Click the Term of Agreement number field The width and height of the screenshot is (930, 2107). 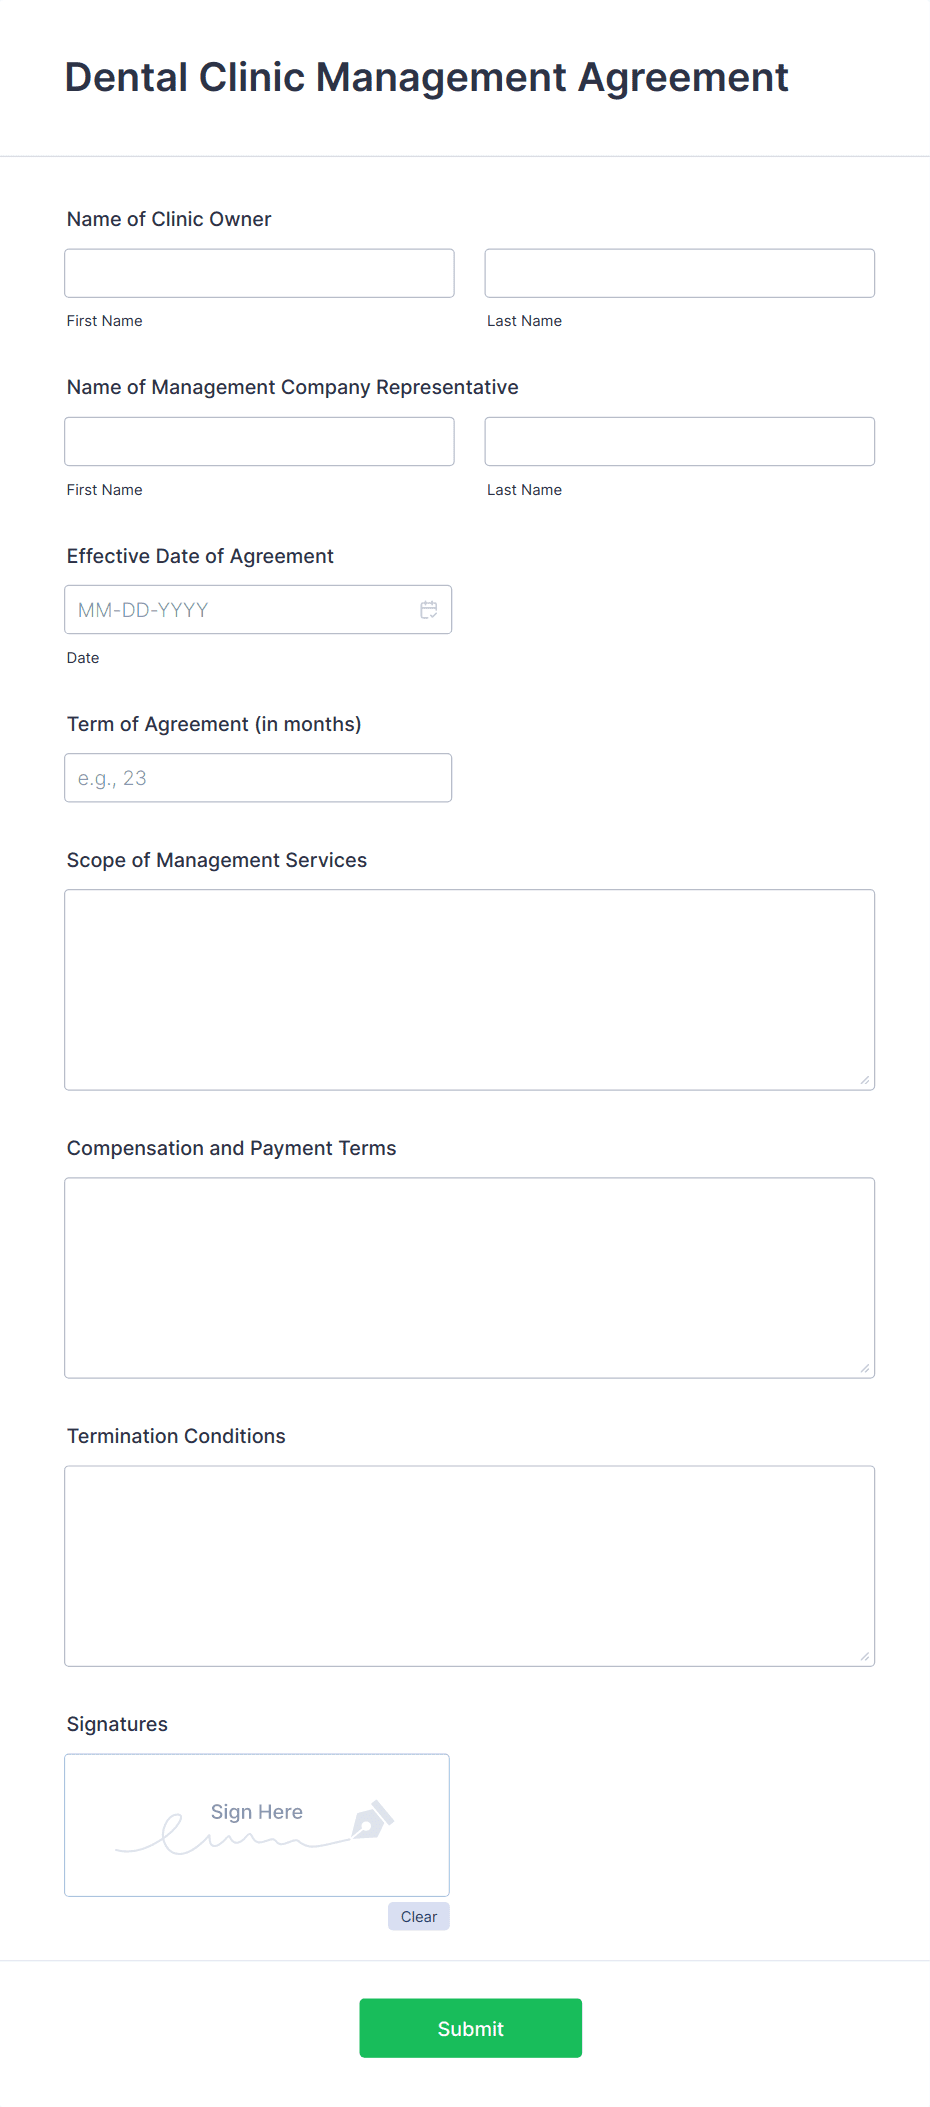[258, 777]
